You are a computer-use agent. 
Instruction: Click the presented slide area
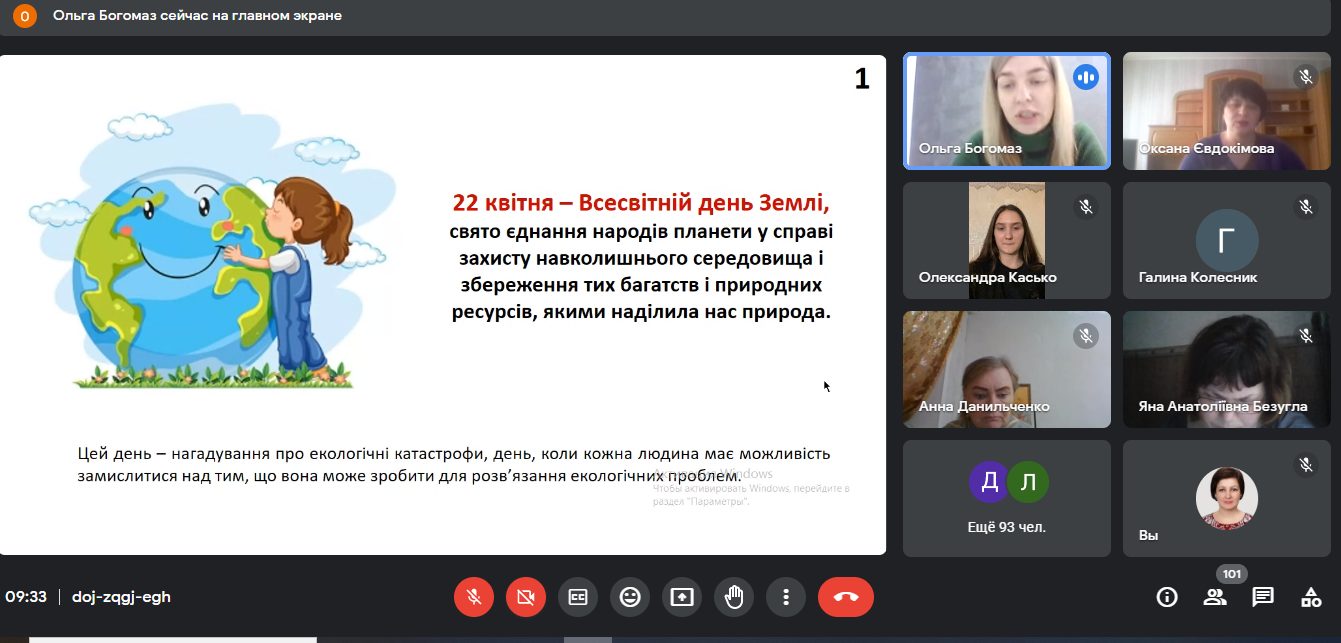443,305
